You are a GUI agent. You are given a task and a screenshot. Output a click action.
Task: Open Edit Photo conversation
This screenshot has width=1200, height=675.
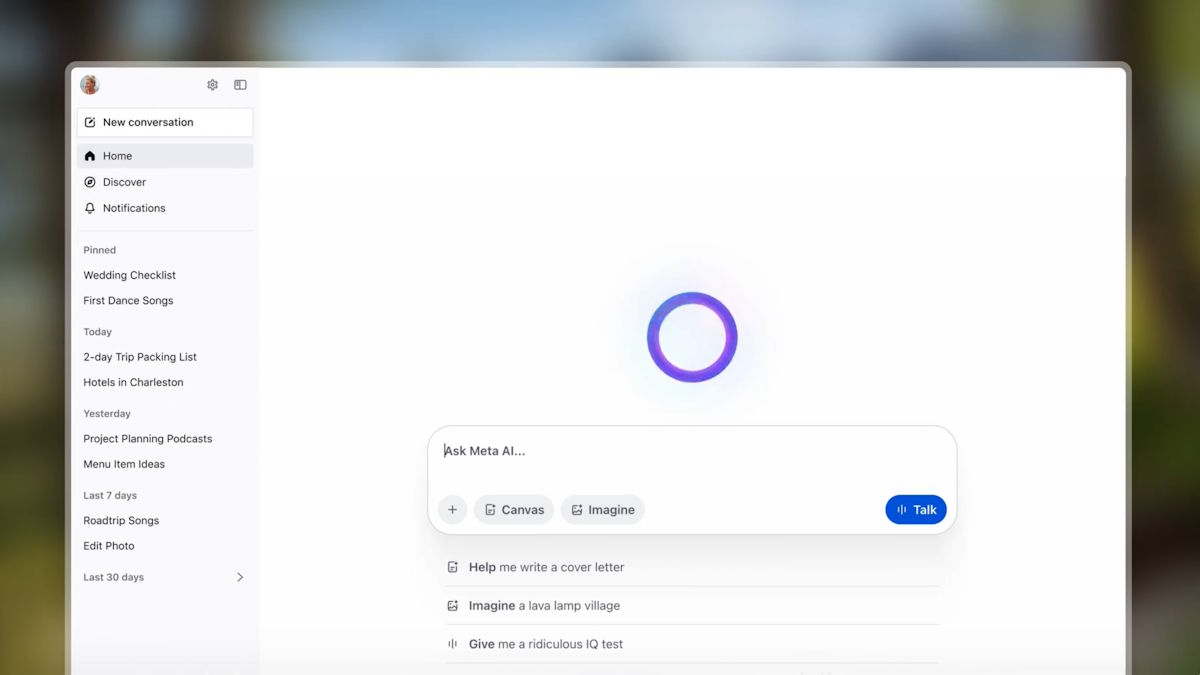point(109,546)
